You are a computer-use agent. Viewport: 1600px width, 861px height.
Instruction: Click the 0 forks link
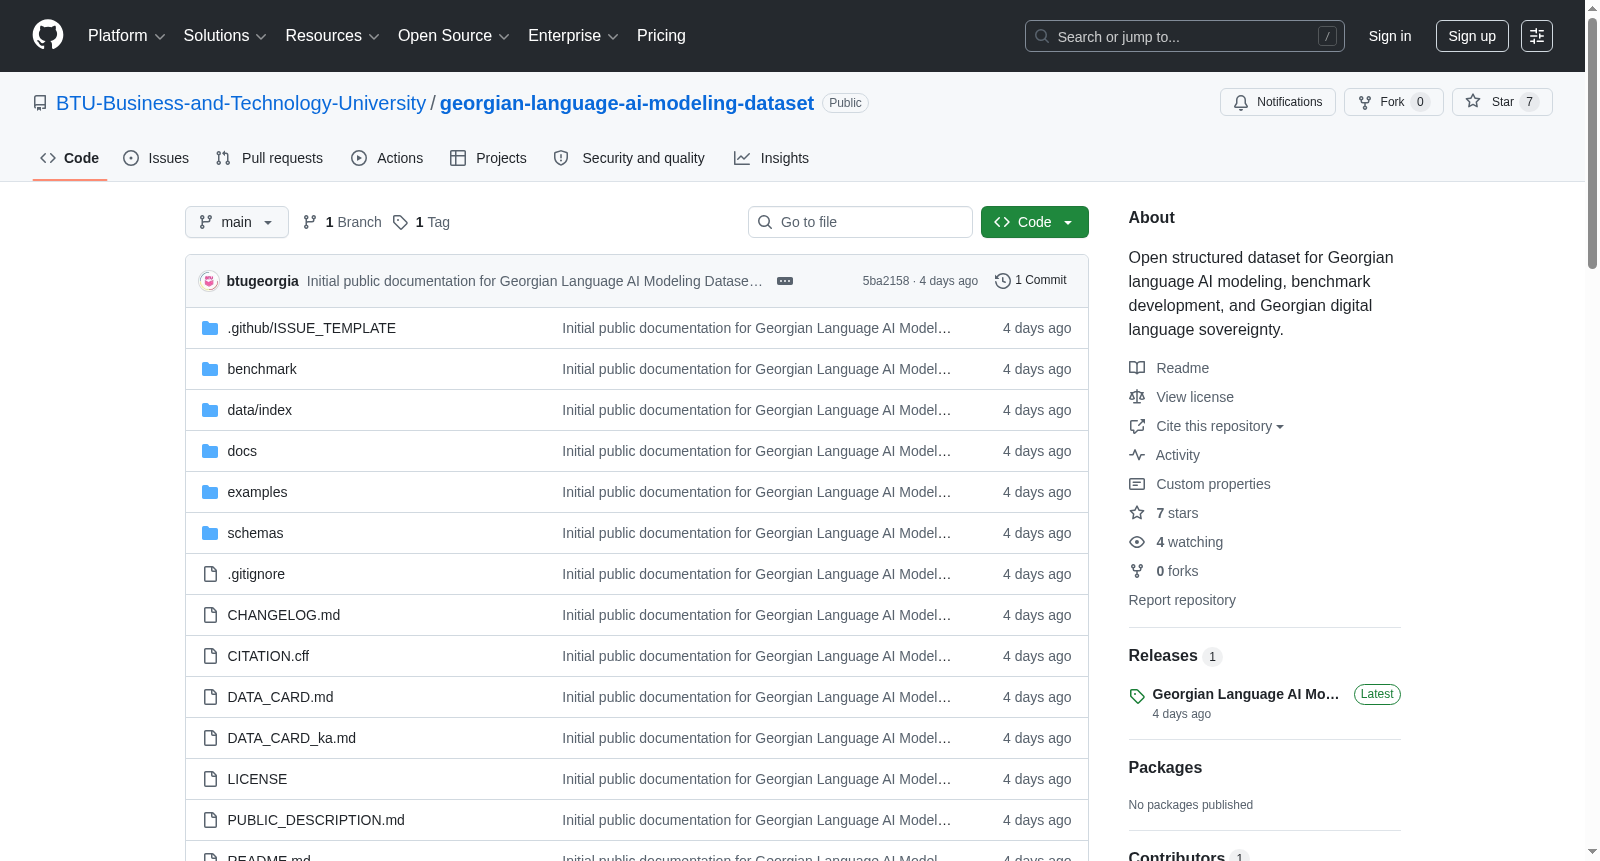1177,571
